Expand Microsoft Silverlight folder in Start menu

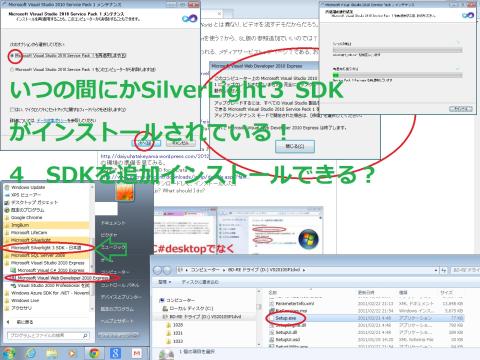point(28,240)
